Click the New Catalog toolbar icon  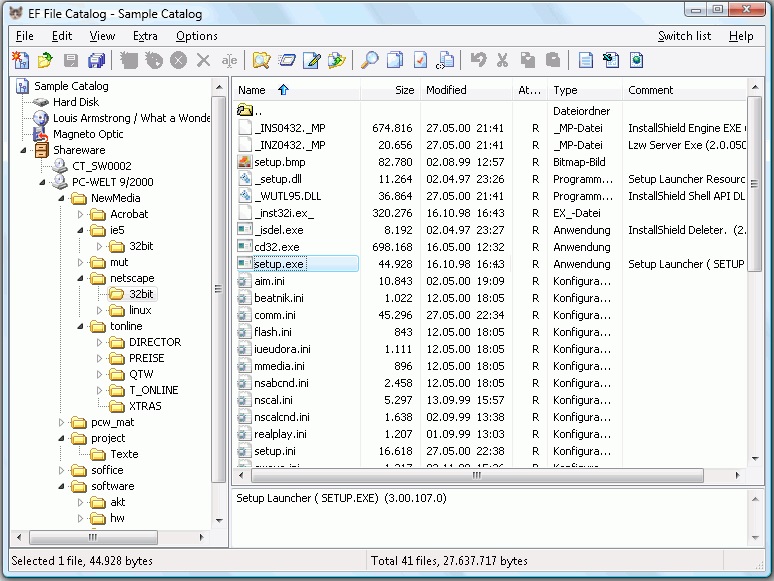coord(20,61)
